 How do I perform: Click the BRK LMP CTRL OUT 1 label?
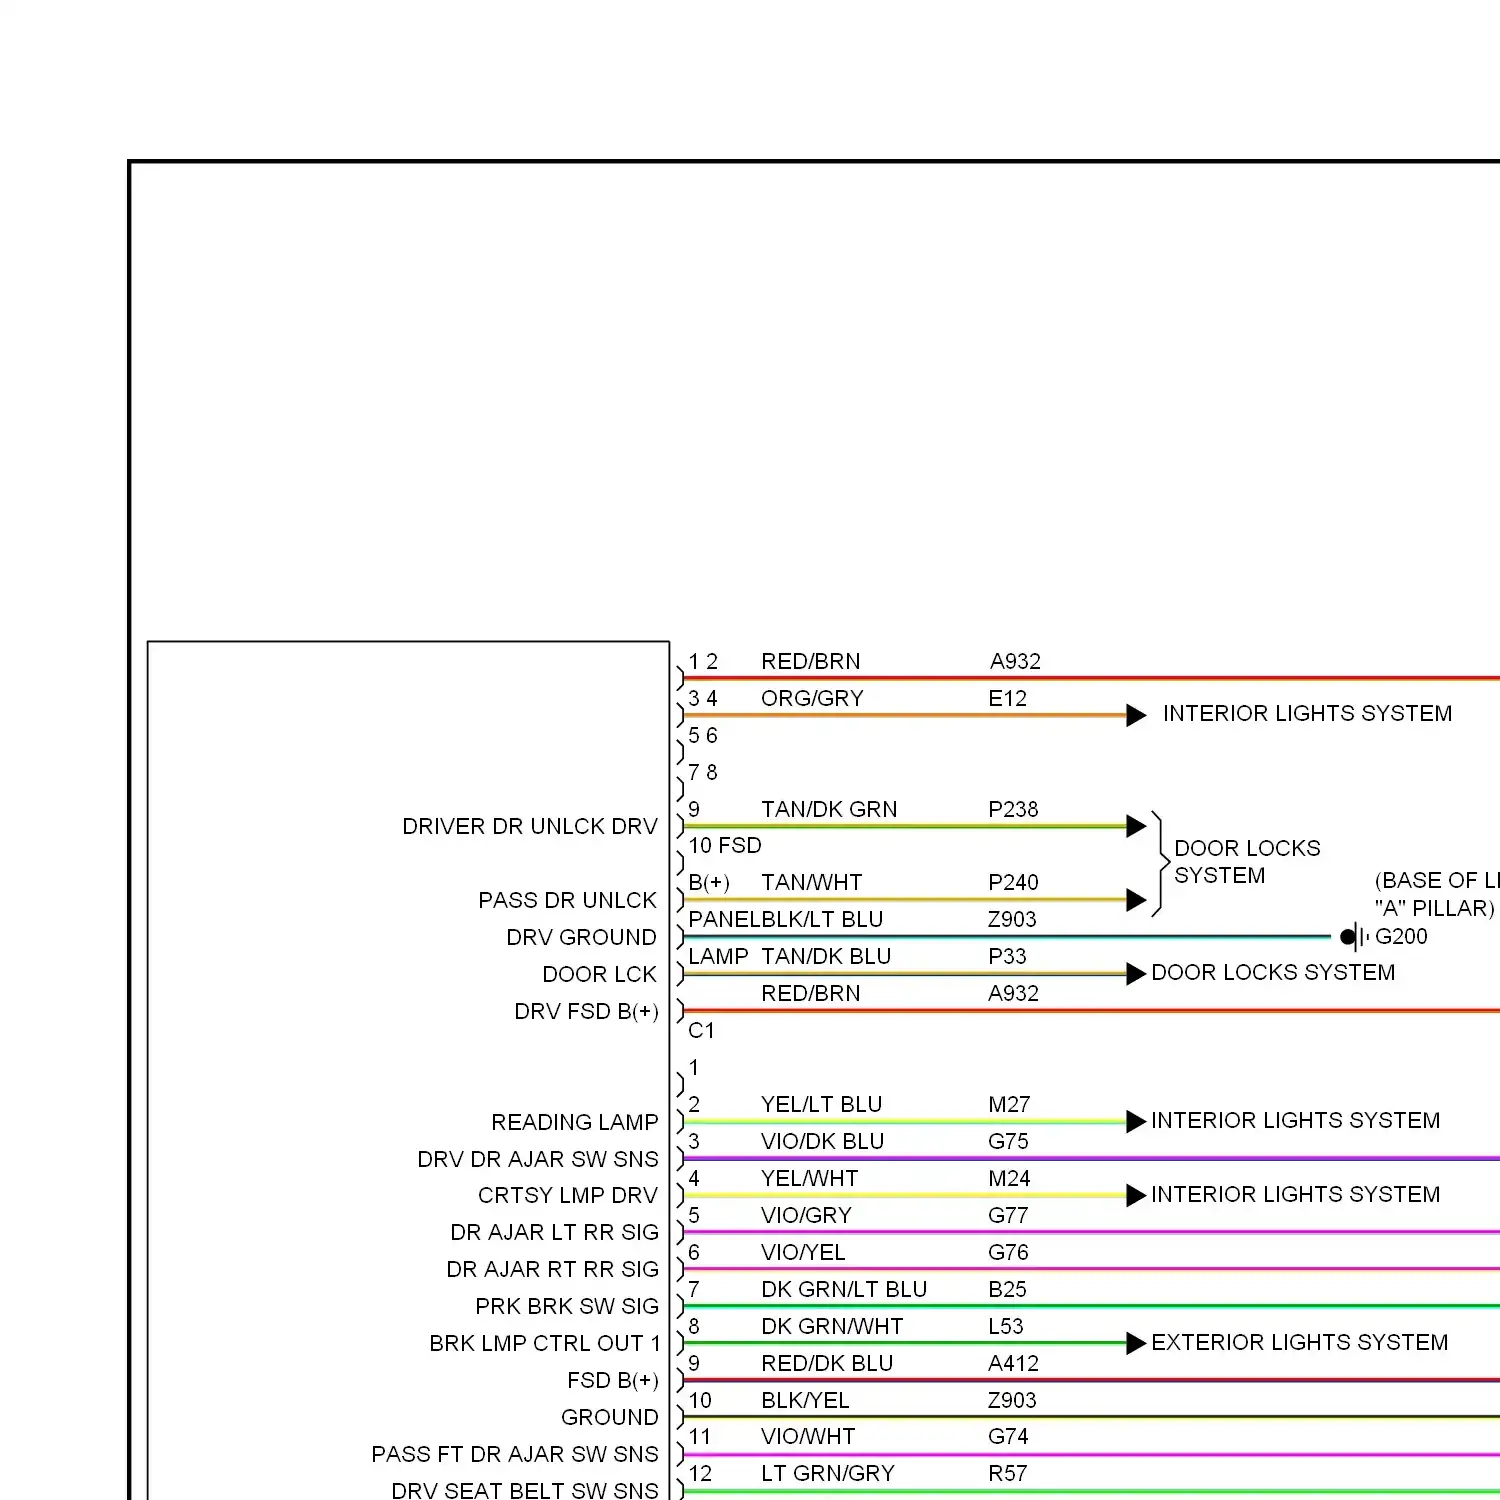[545, 1343]
